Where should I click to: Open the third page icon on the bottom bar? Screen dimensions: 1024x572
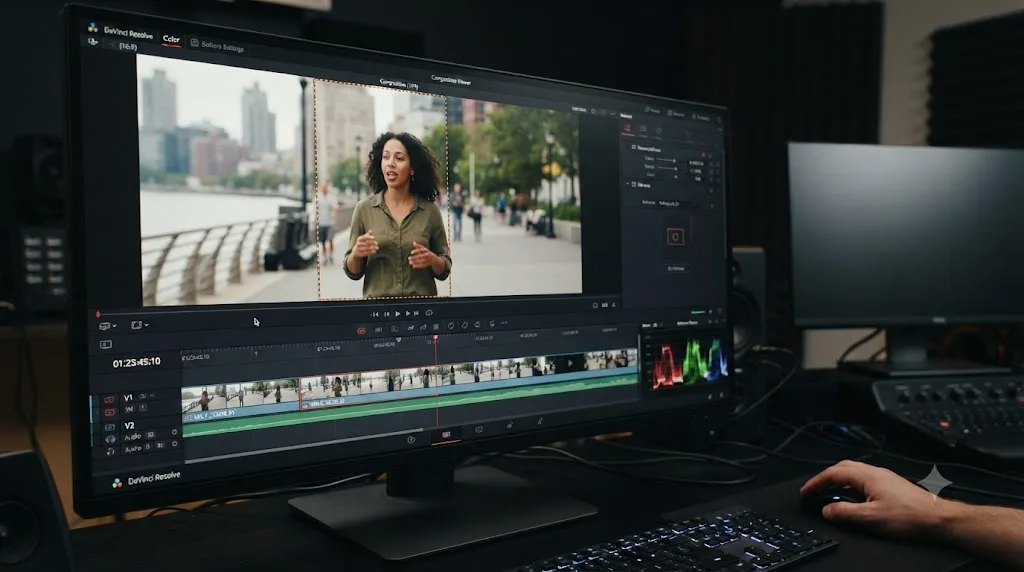[x=479, y=430]
